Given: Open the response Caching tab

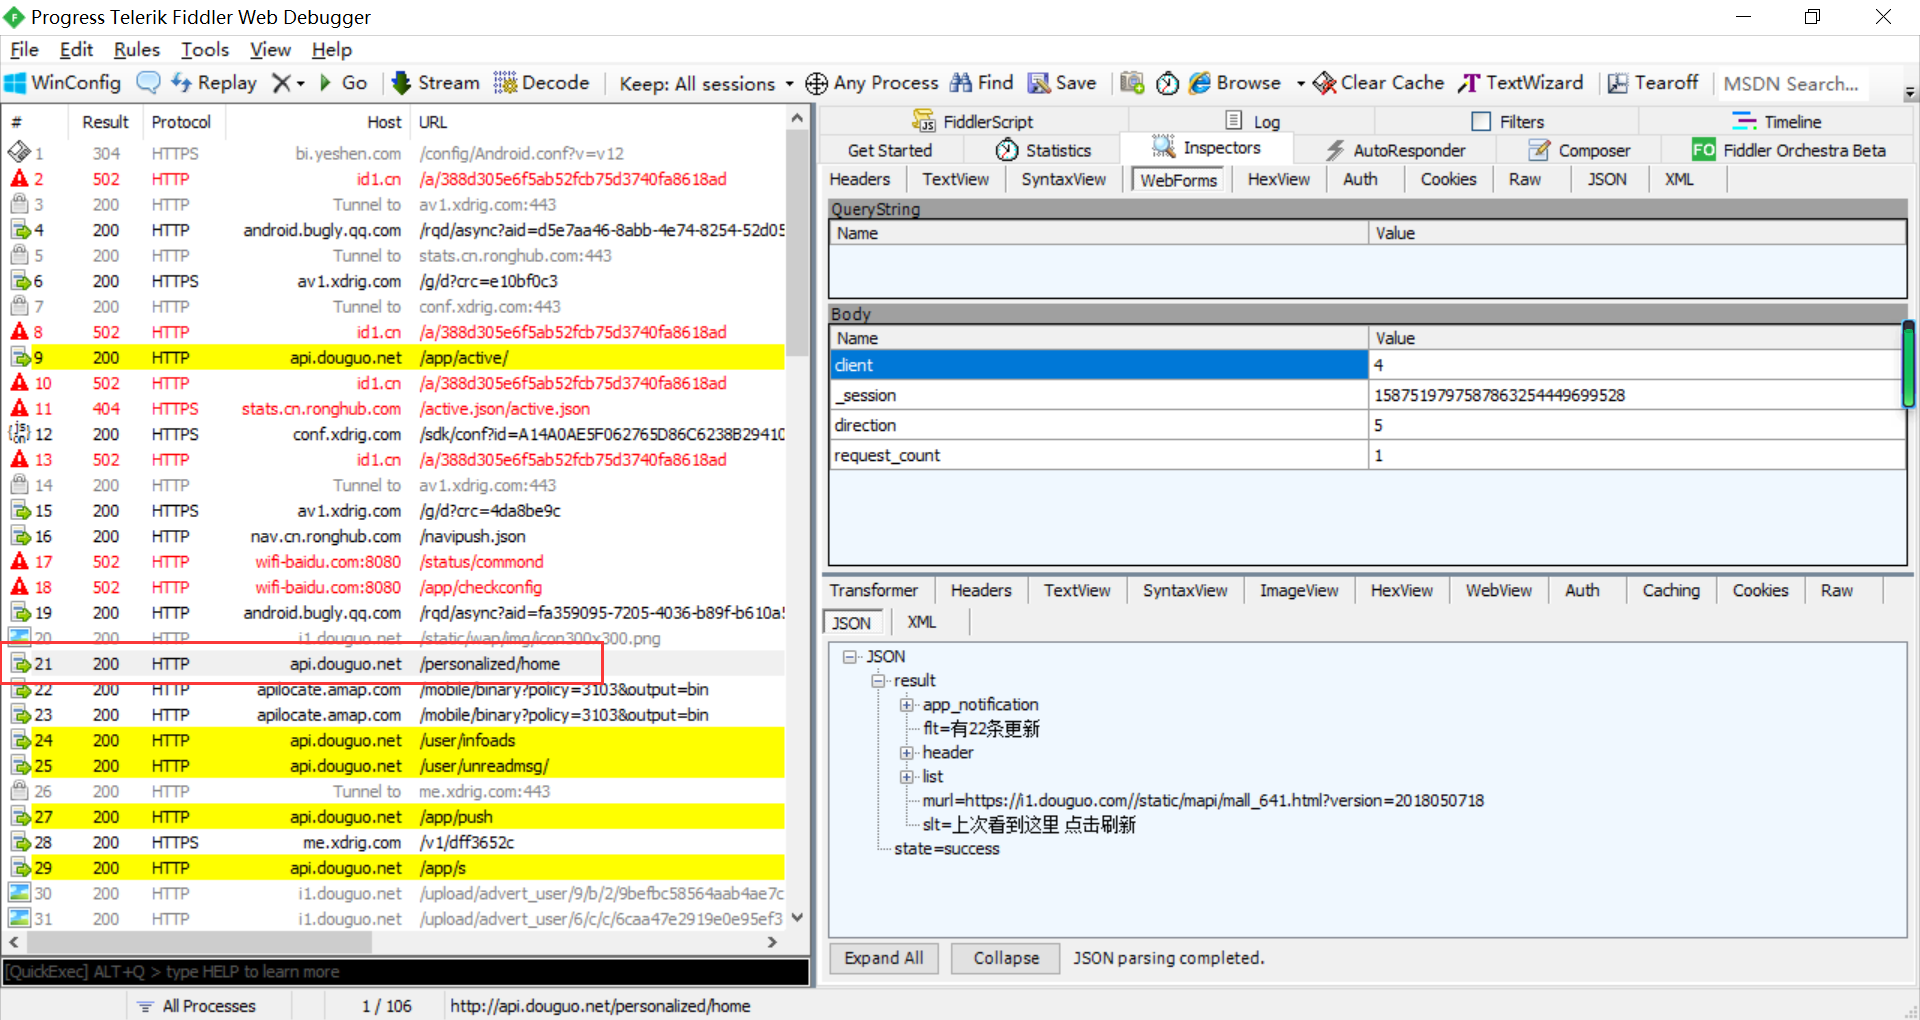Looking at the screenshot, I should (x=1671, y=591).
